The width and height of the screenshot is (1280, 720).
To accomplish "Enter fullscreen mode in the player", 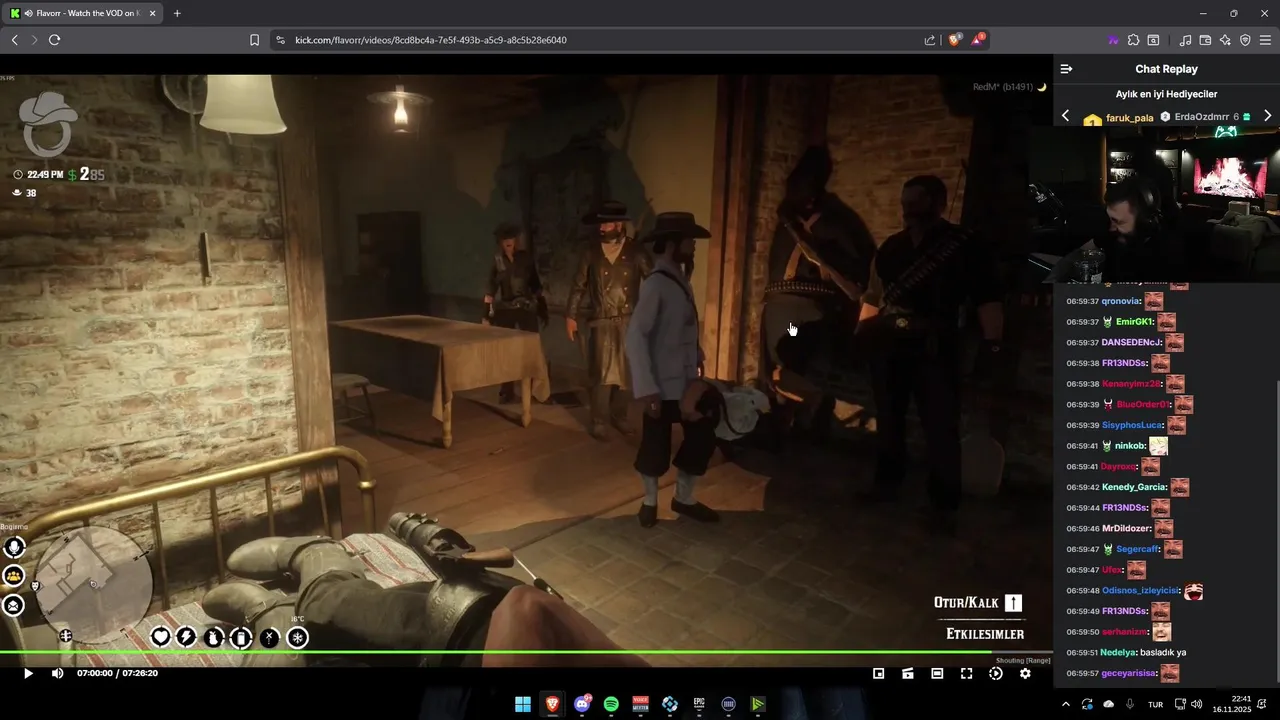I will coord(966,673).
